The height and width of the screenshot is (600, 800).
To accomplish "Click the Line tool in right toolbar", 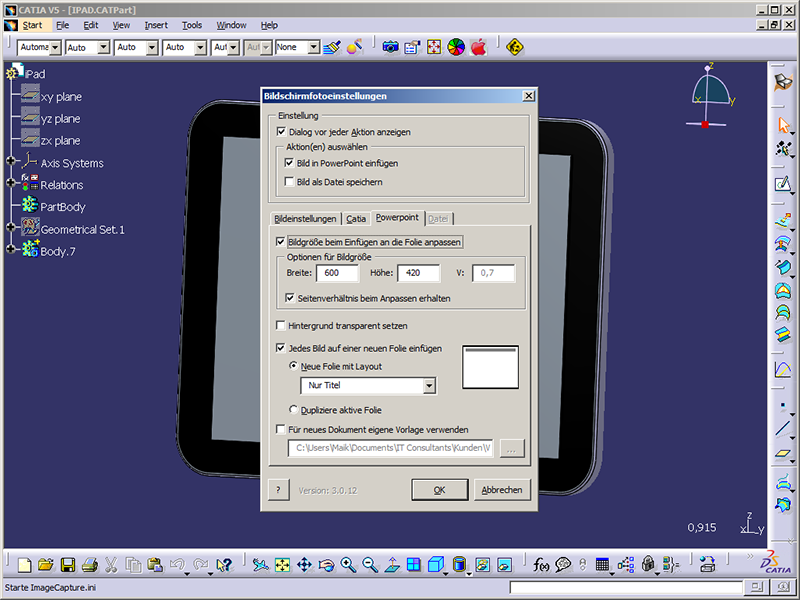I will [x=782, y=428].
